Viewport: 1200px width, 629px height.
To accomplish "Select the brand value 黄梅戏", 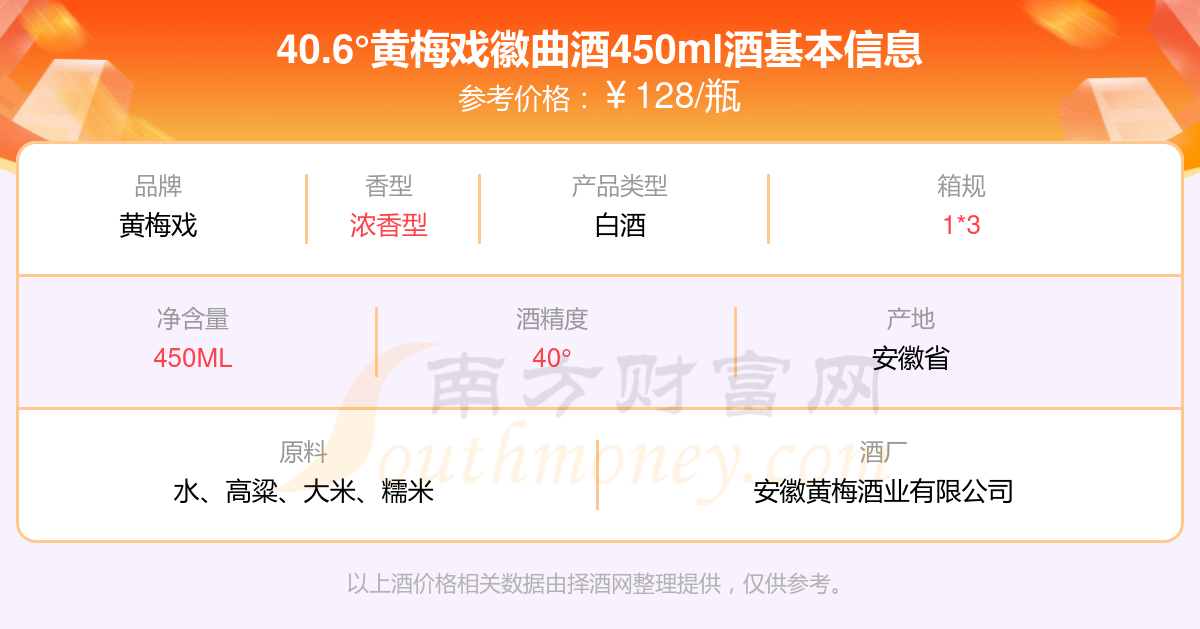I will tap(159, 225).
